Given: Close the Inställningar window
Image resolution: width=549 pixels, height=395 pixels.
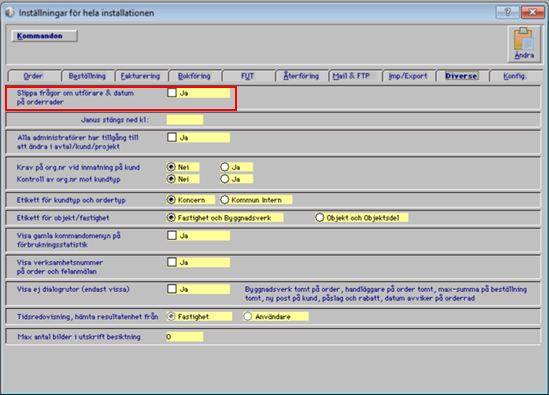Looking at the screenshot, I should 533,12.
